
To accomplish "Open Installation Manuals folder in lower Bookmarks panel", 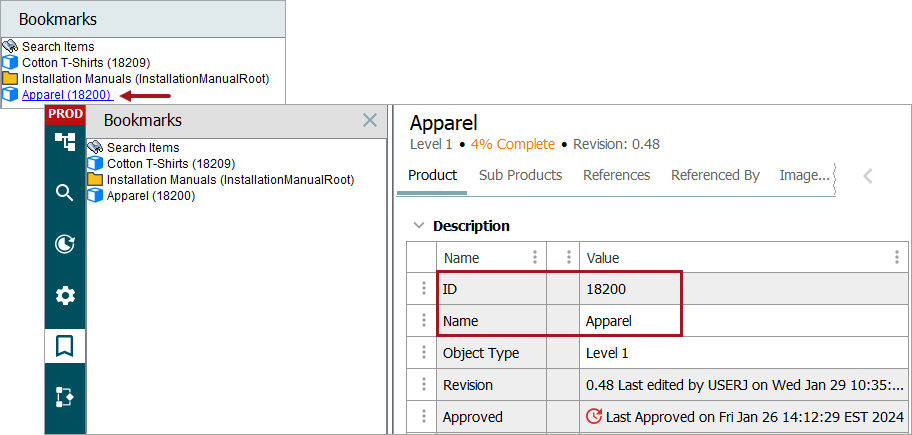I will point(230,180).
